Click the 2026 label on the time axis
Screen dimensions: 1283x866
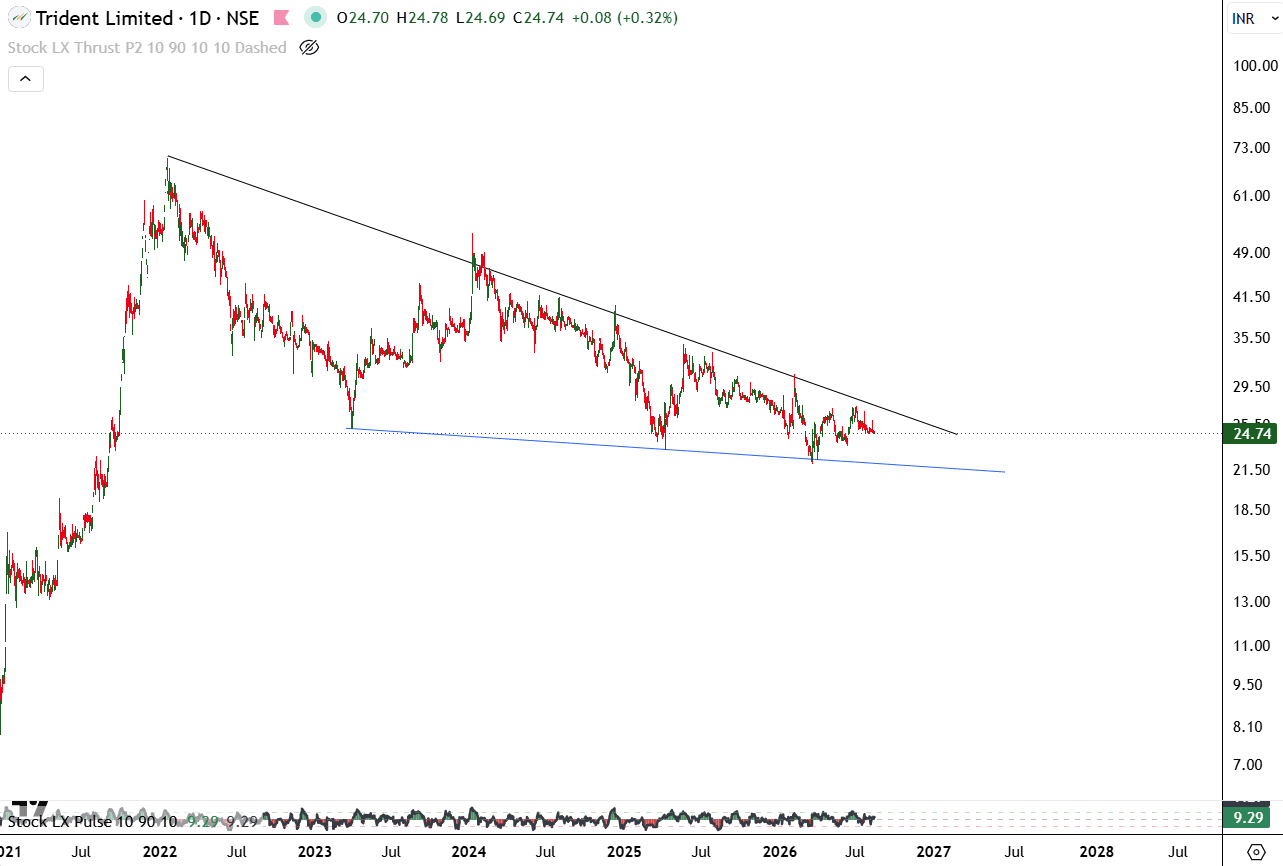tap(779, 852)
